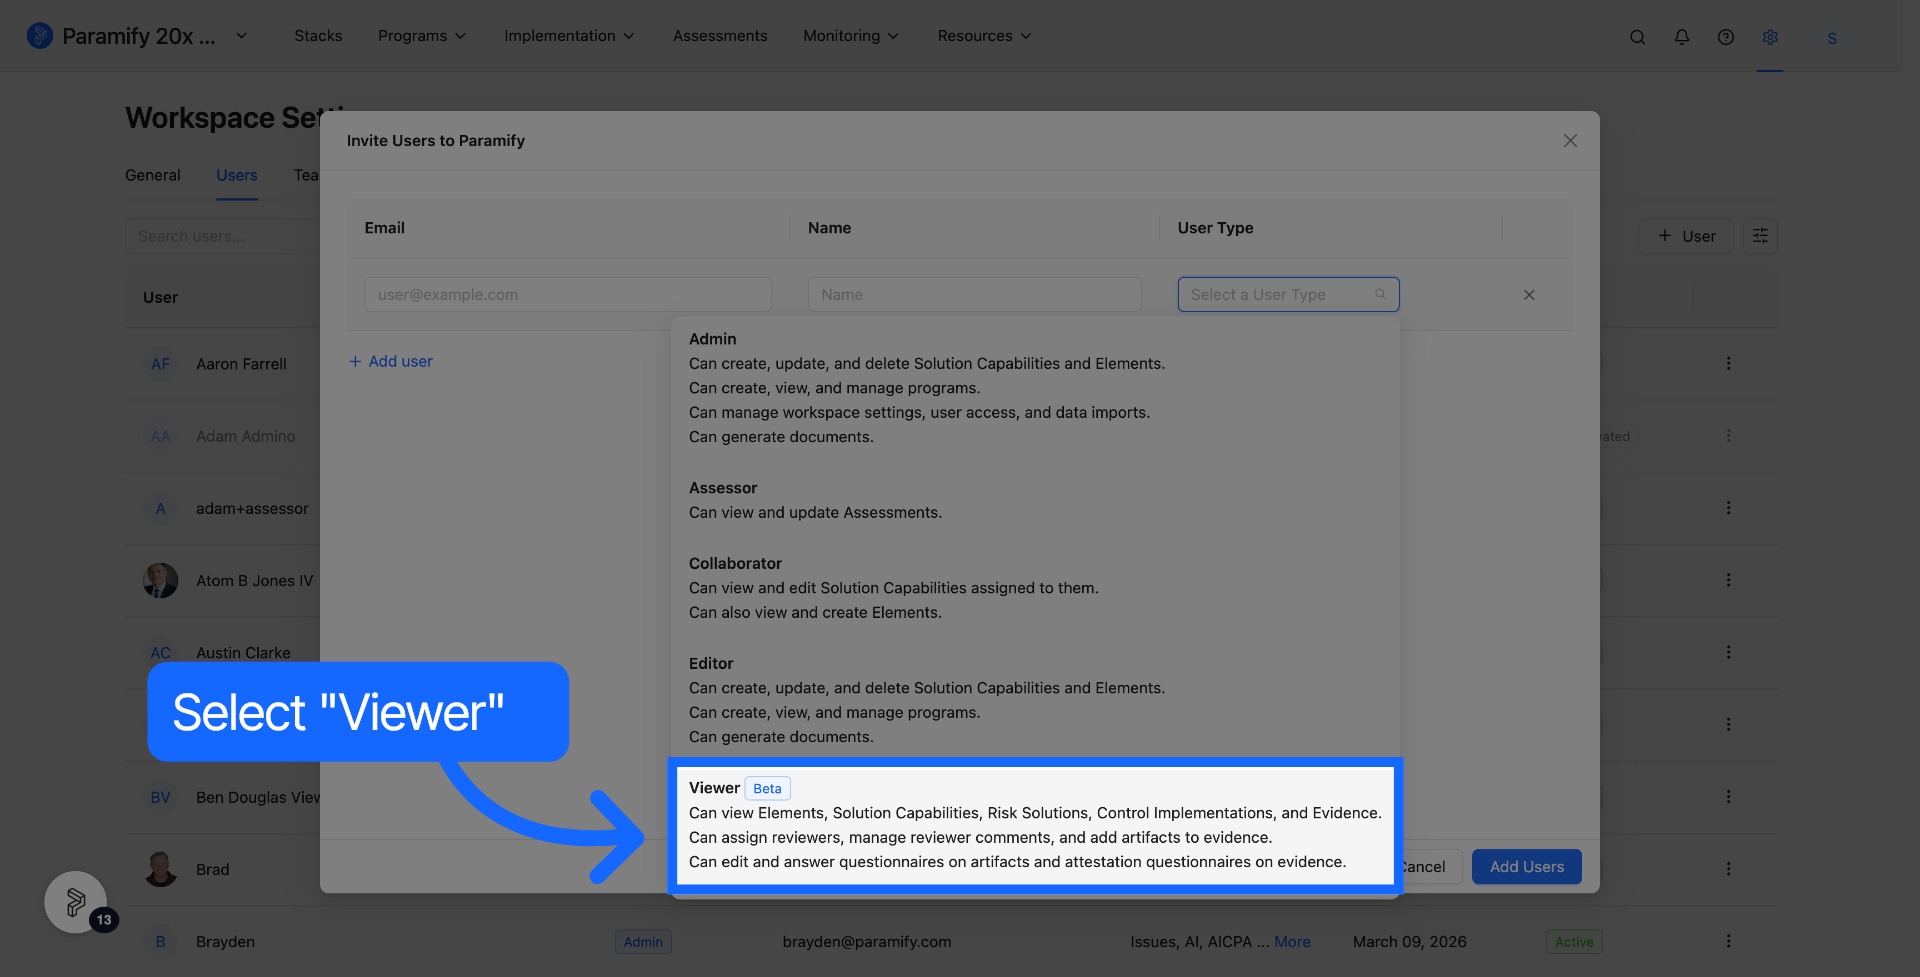This screenshot has height=977, width=1920.
Task: Click the More link in Brayden's row
Action: 1292,942
